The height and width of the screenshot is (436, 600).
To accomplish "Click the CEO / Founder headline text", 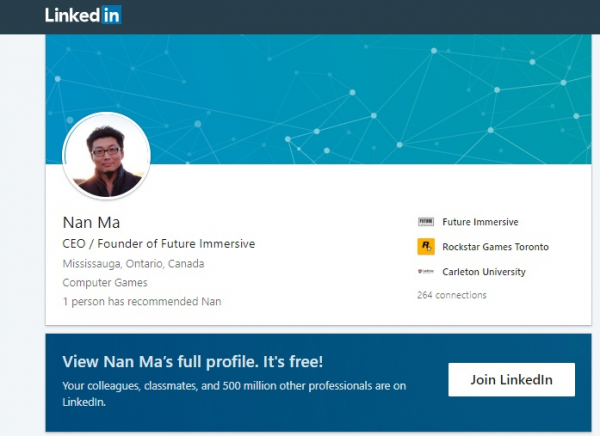I will click(158, 244).
